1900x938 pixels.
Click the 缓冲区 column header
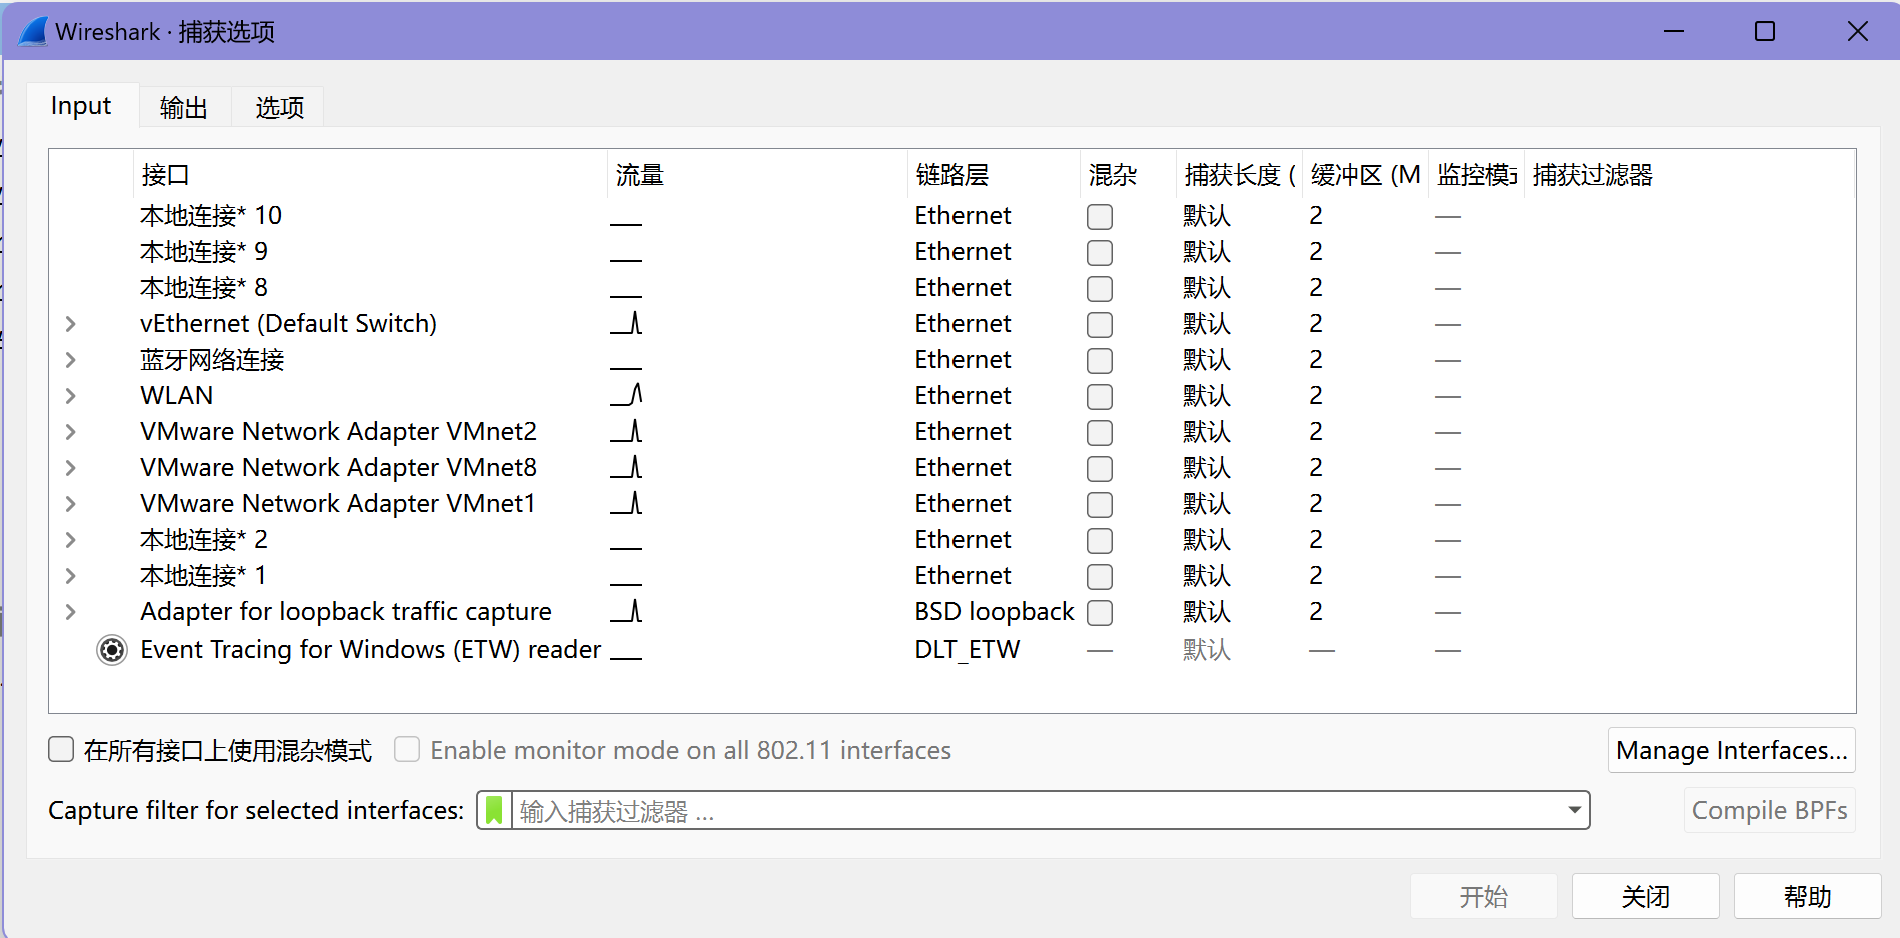1365,175
